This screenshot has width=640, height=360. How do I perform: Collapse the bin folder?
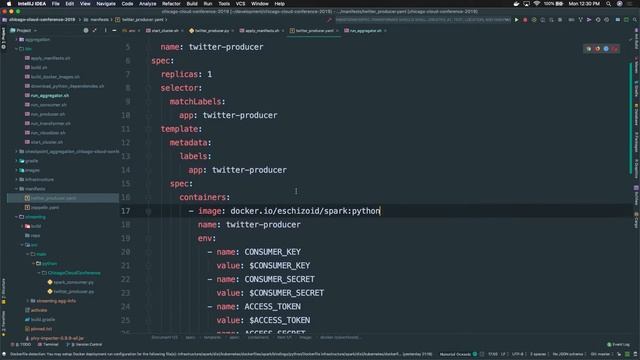[17, 49]
